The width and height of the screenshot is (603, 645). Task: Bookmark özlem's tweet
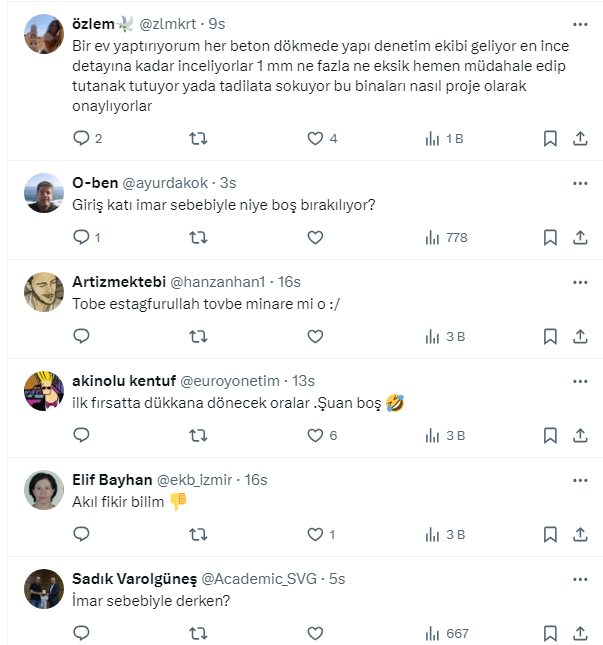pyautogui.click(x=550, y=139)
